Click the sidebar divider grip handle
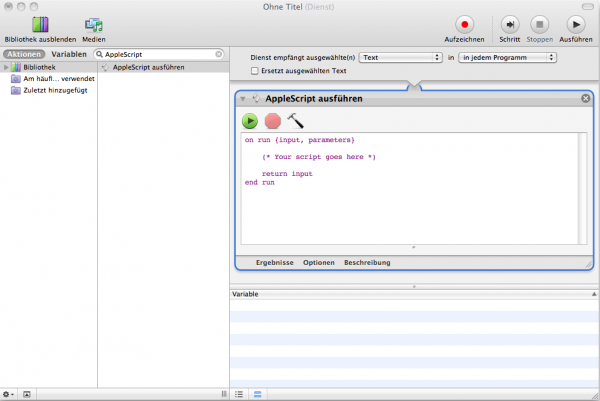The height and width of the screenshot is (401, 600). 224,394
